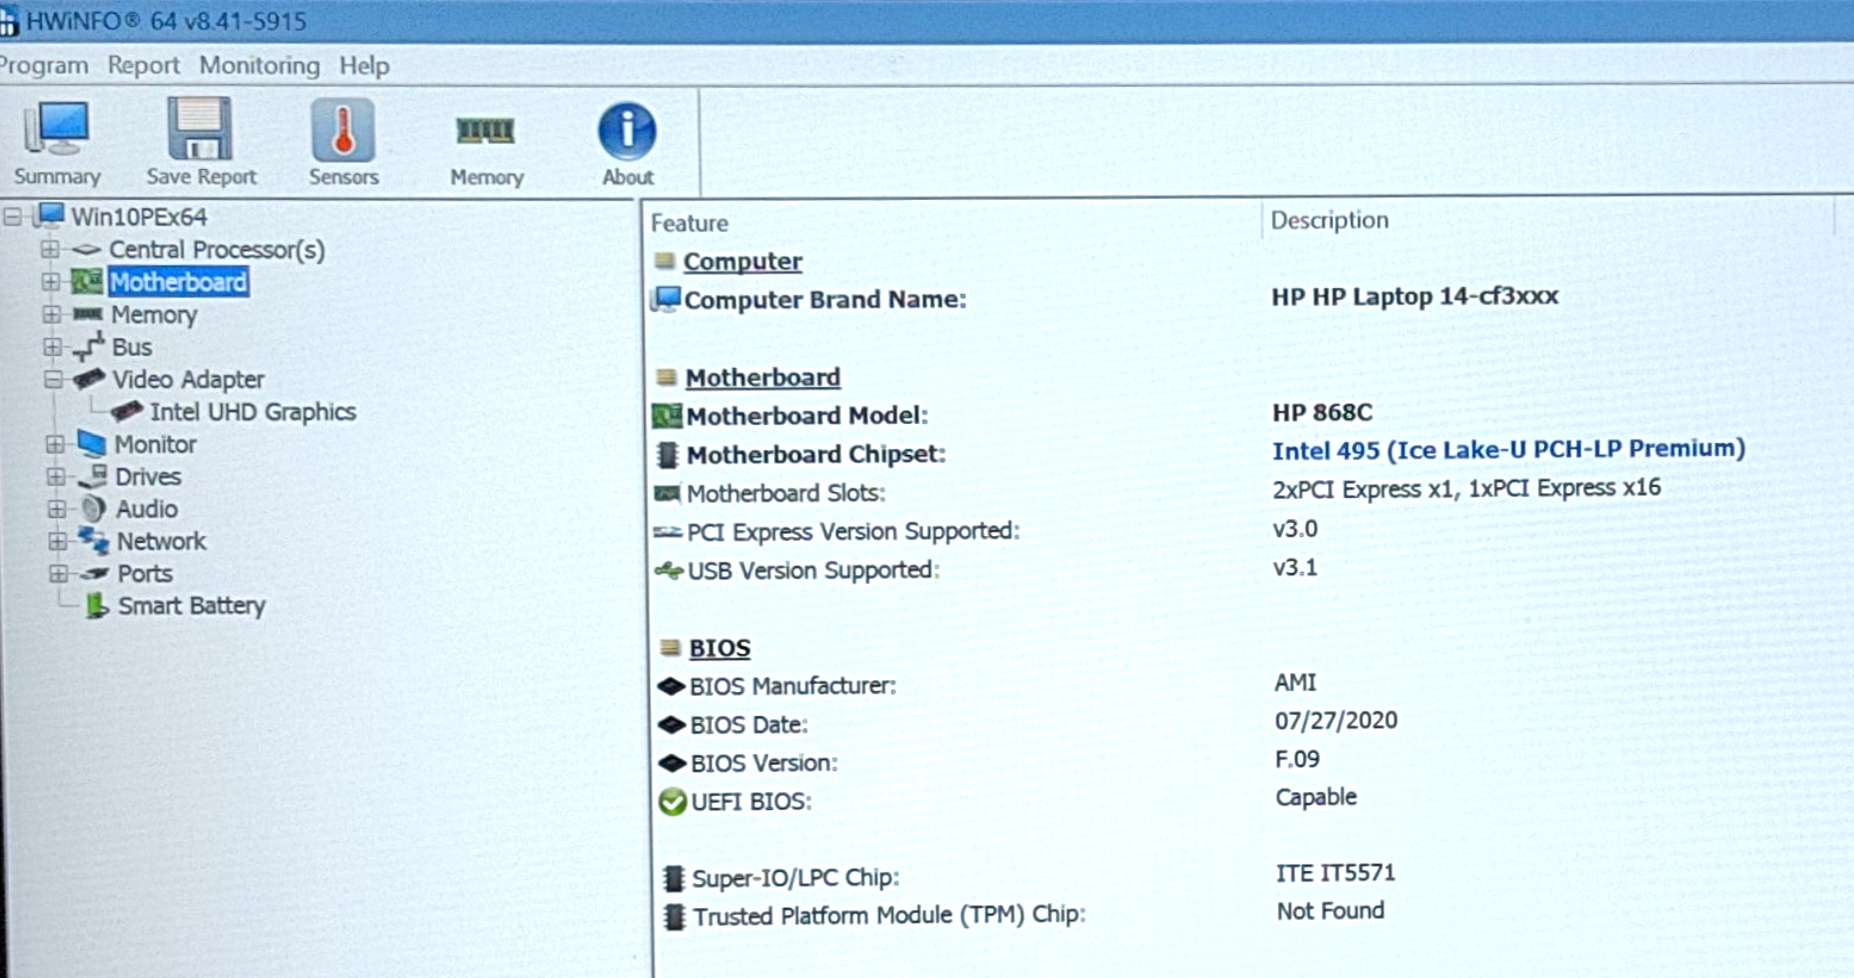Click the Computer Brand Name icon
Image resolution: width=1854 pixels, height=978 pixels.
coord(665,299)
